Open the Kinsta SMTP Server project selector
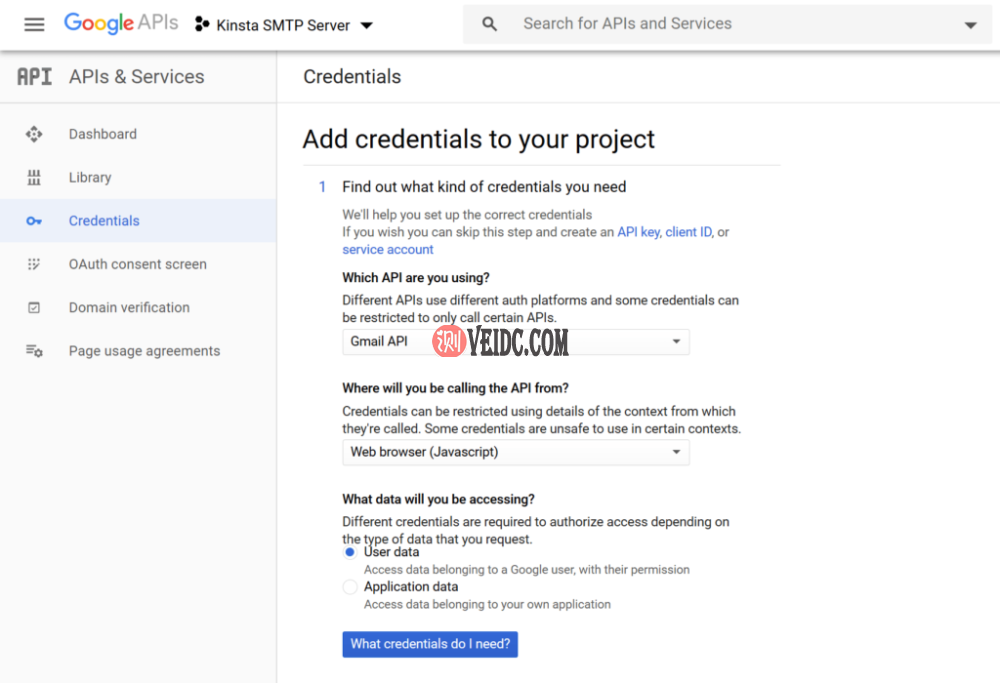Screen dimensions: 1000x683 (x=284, y=25)
